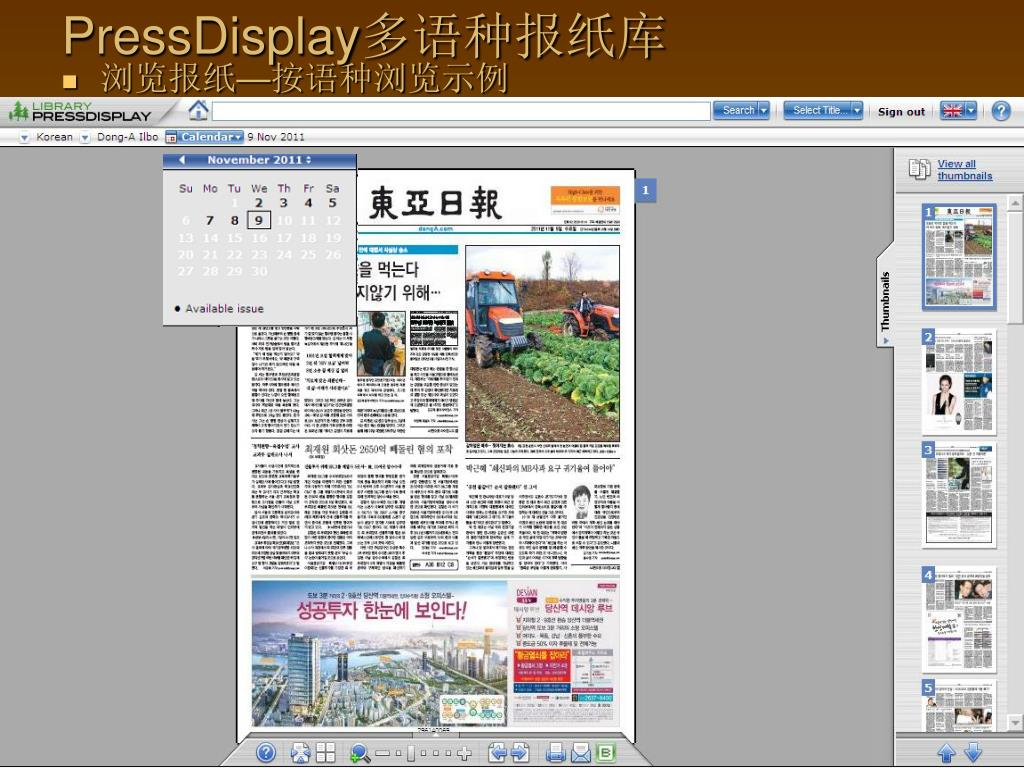Open page 4 thumbnail
Screen dimensions: 1024x768
pos(959,620)
